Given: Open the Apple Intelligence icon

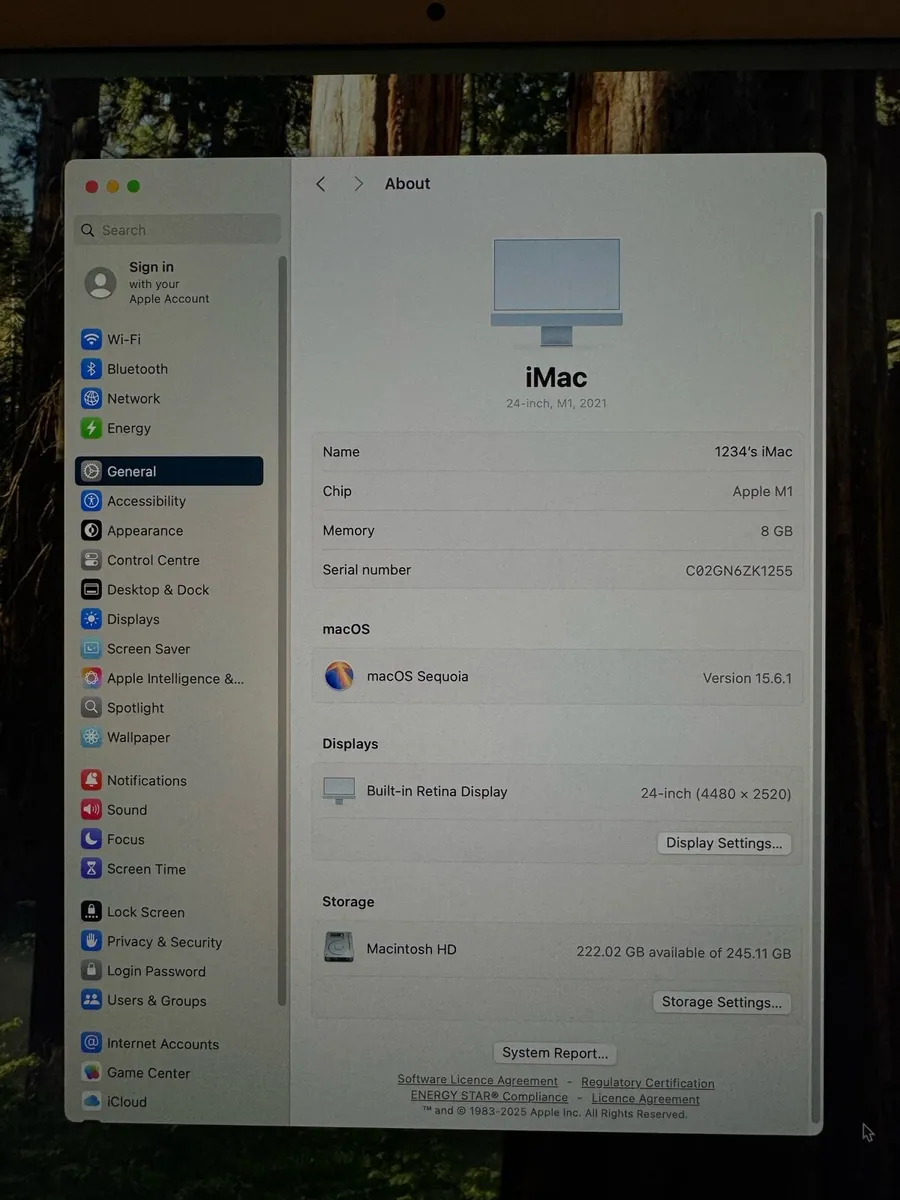Looking at the screenshot, I should [91, 678].
